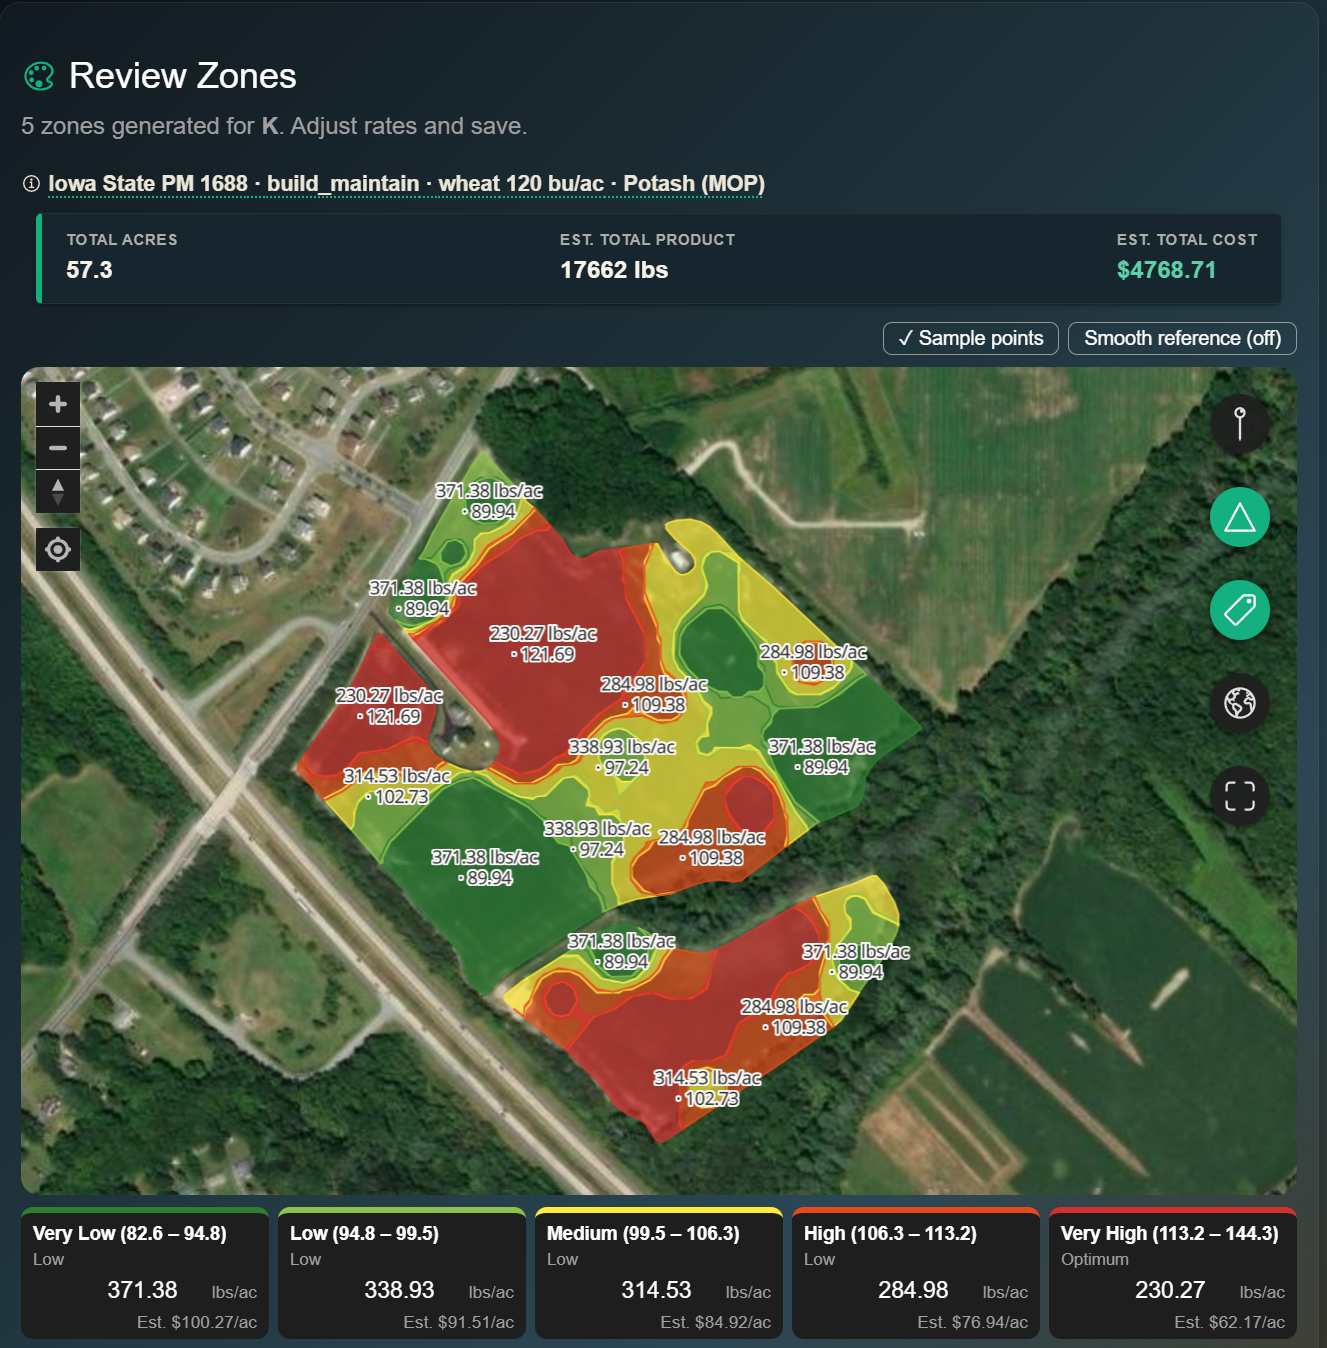
Task: Select the High (106.3 – 113.2) zone header
Action: 890,1233
